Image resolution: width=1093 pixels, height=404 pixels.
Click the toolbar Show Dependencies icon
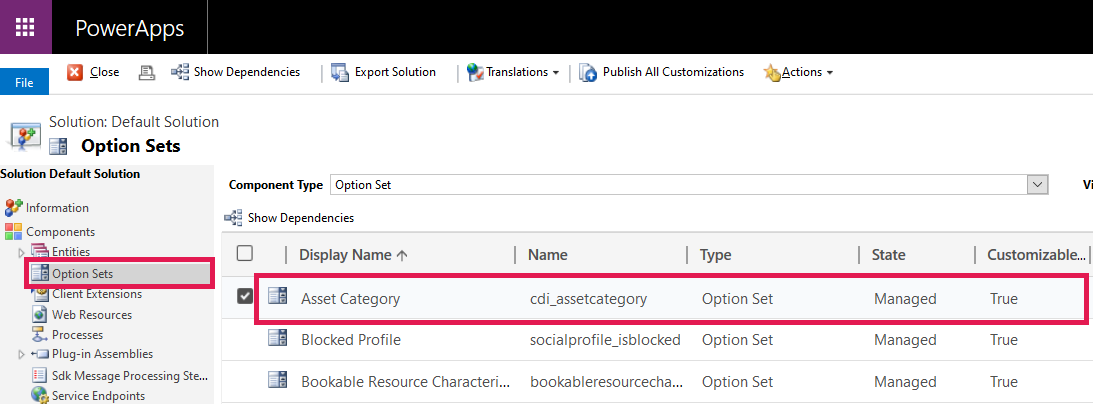pyautogui.click(x=180, y=72)
